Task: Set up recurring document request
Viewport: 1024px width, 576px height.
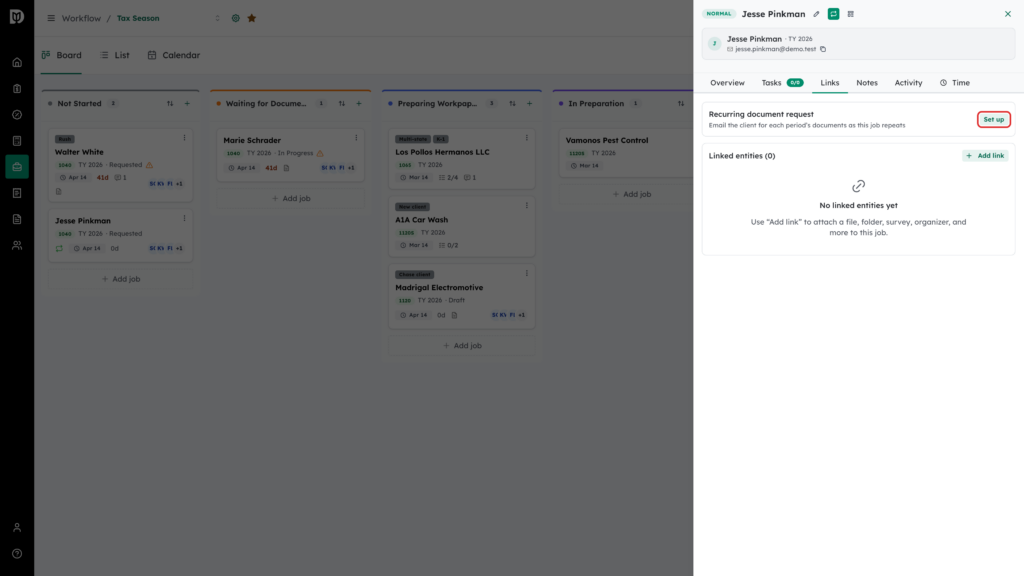Action: pyautogui.click(x=993, y=120)
